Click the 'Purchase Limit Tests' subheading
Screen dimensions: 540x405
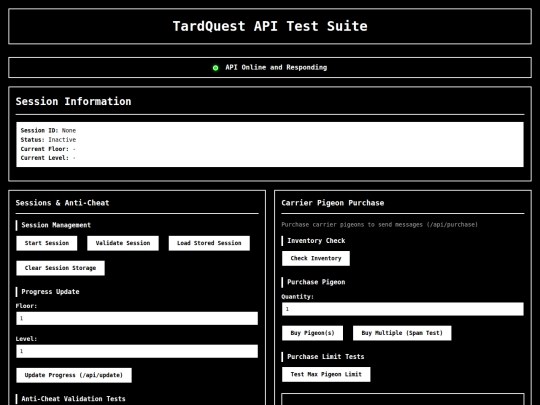pyautogui.click(x=326, y=357)
